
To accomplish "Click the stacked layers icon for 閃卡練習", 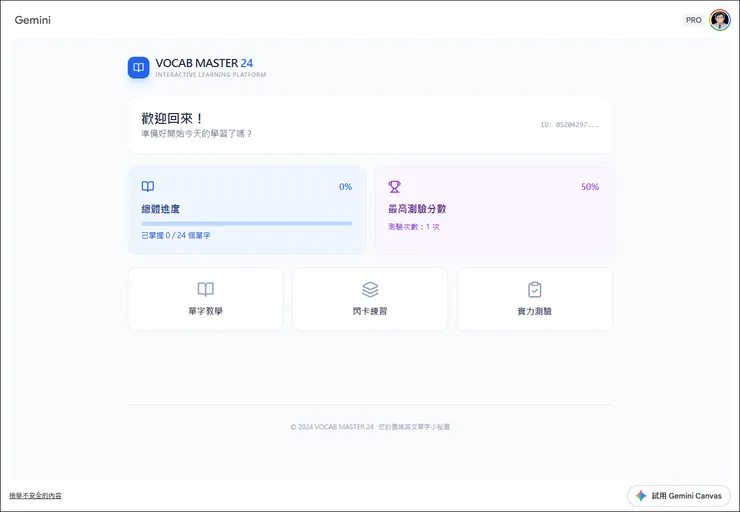I will pyautogui.click(x=370, y=289).
